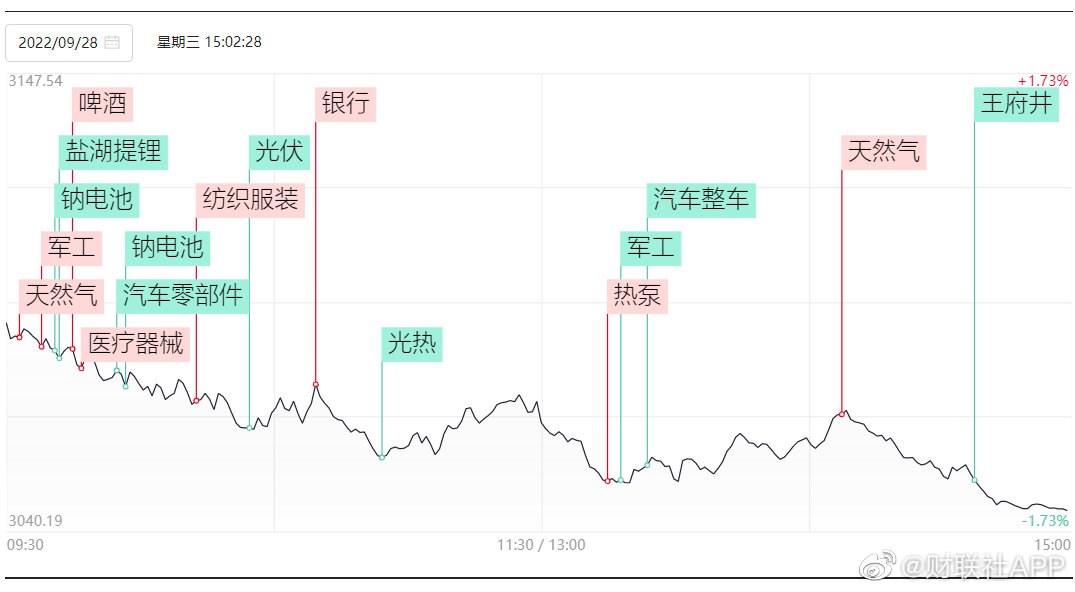Image resolution: width=1075 pixels, height=592 pixels.
Task: Open the 纺织服装 label
Action: [250, 200]
